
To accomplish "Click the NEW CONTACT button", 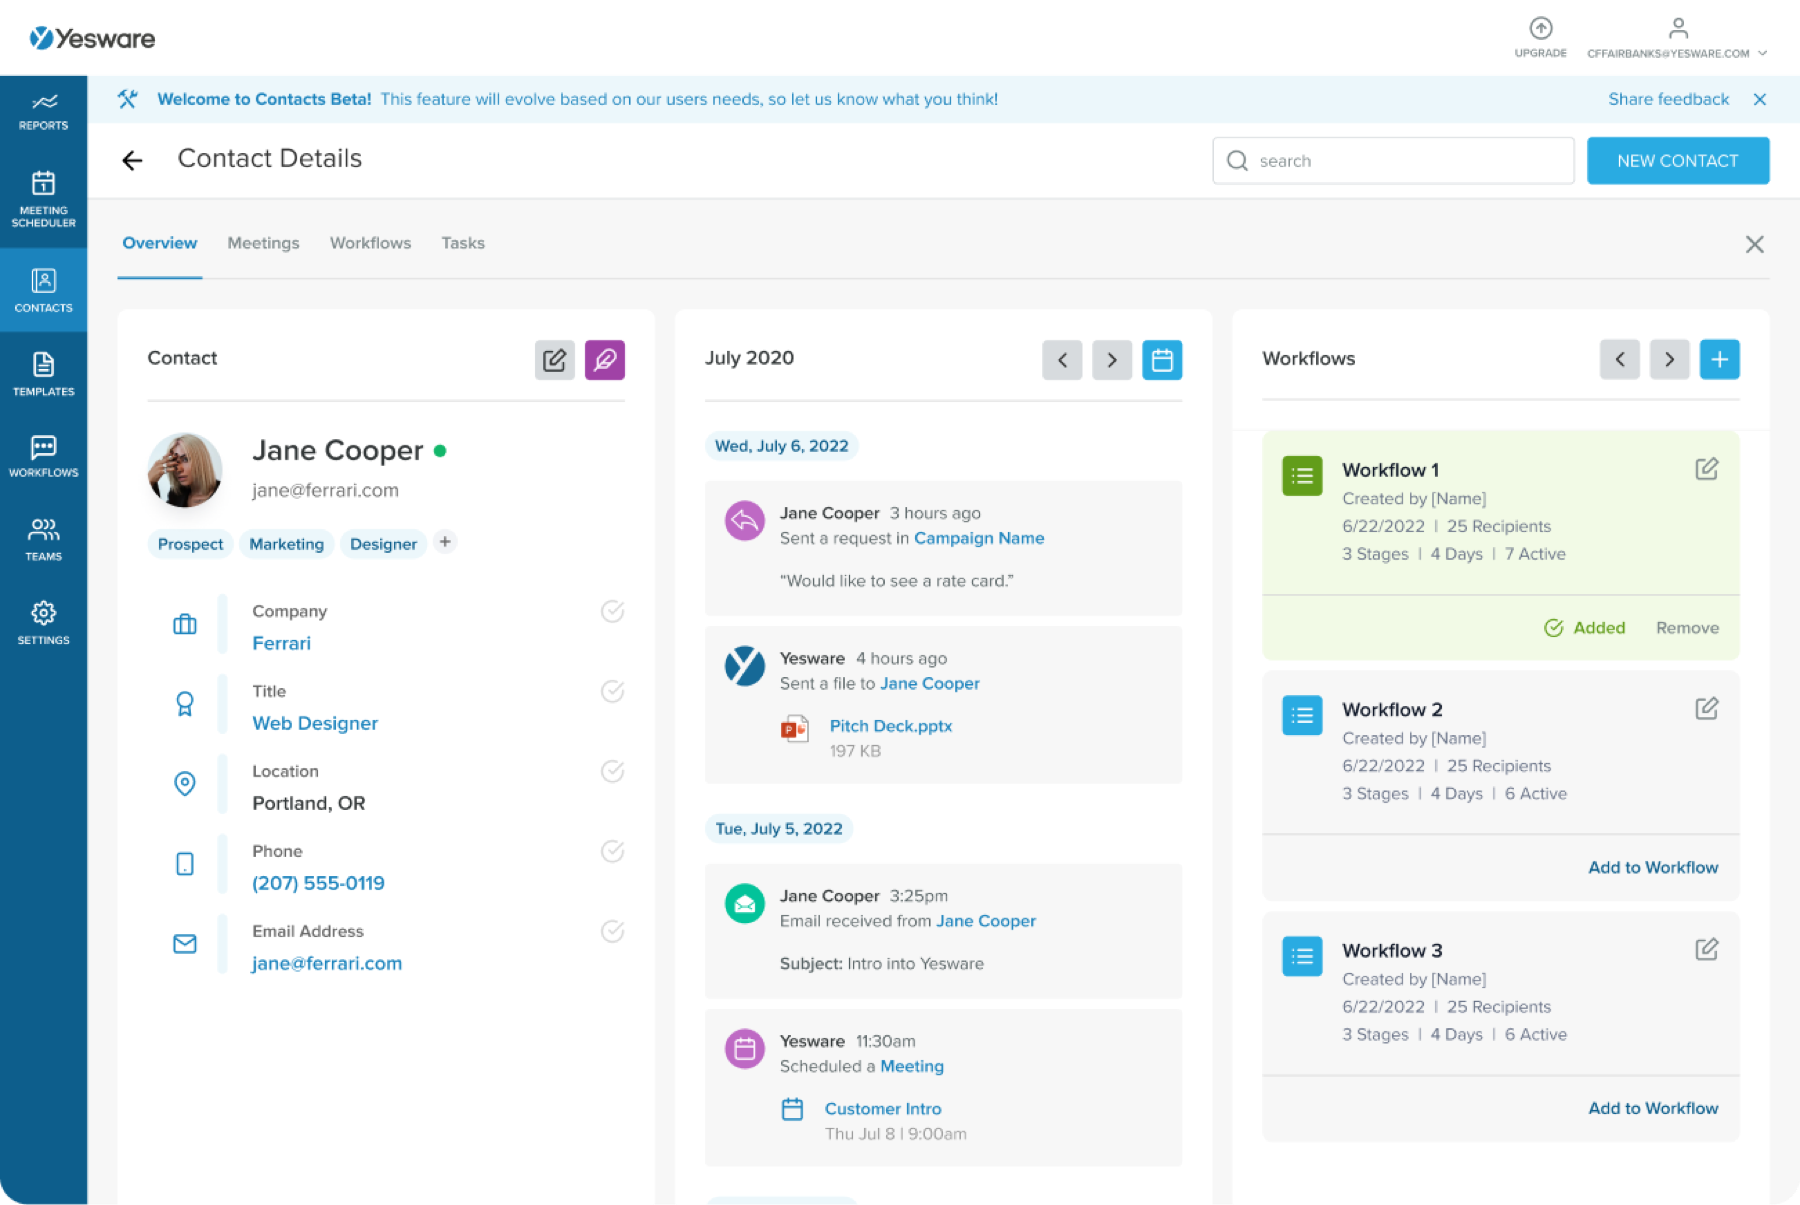I will (1678, 161).
